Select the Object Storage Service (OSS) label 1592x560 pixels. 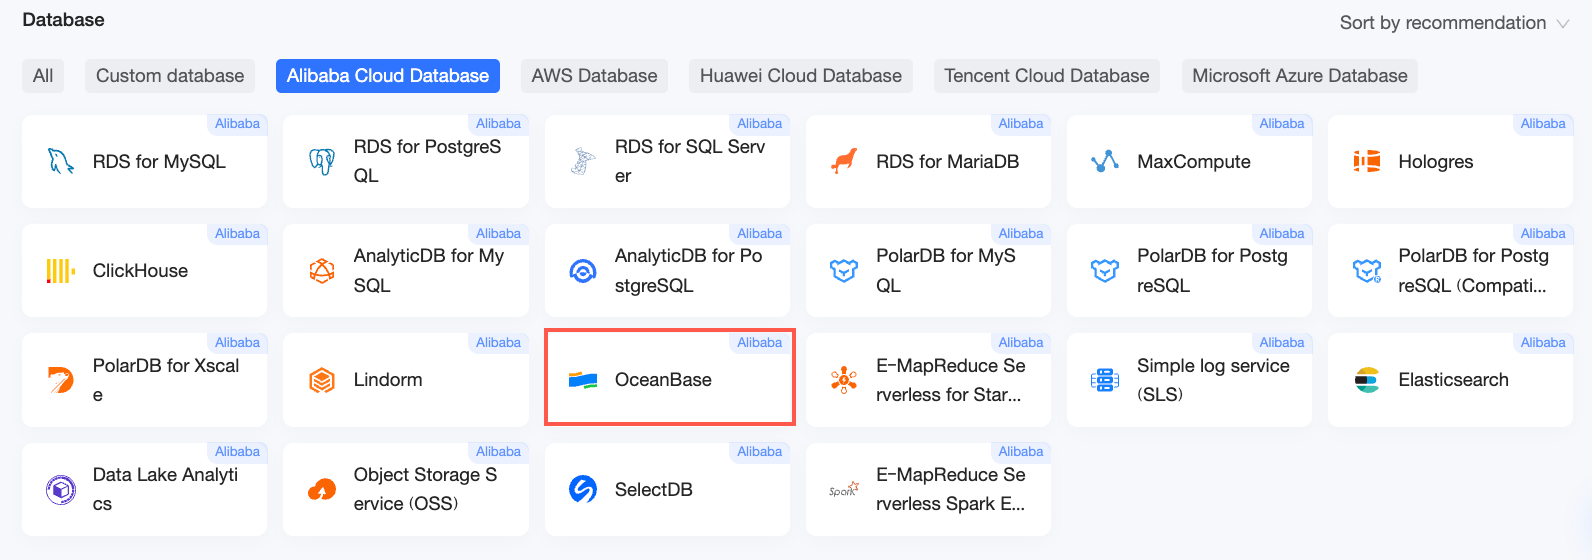425,489
